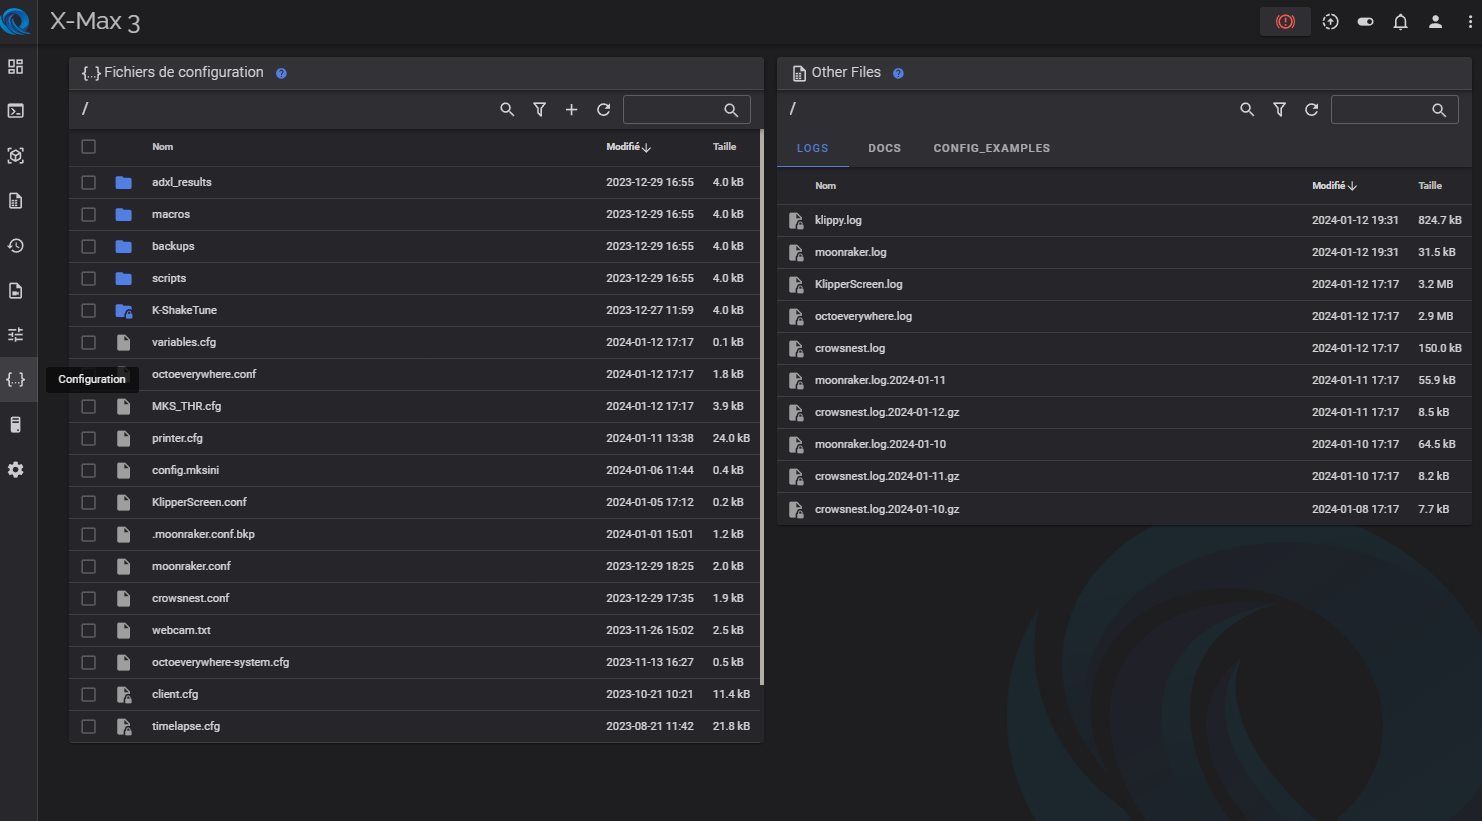Open crowsnest.log.2024-01-12.gz file
This screenshot has height=821, width=1482.
[x=886, y=412]
